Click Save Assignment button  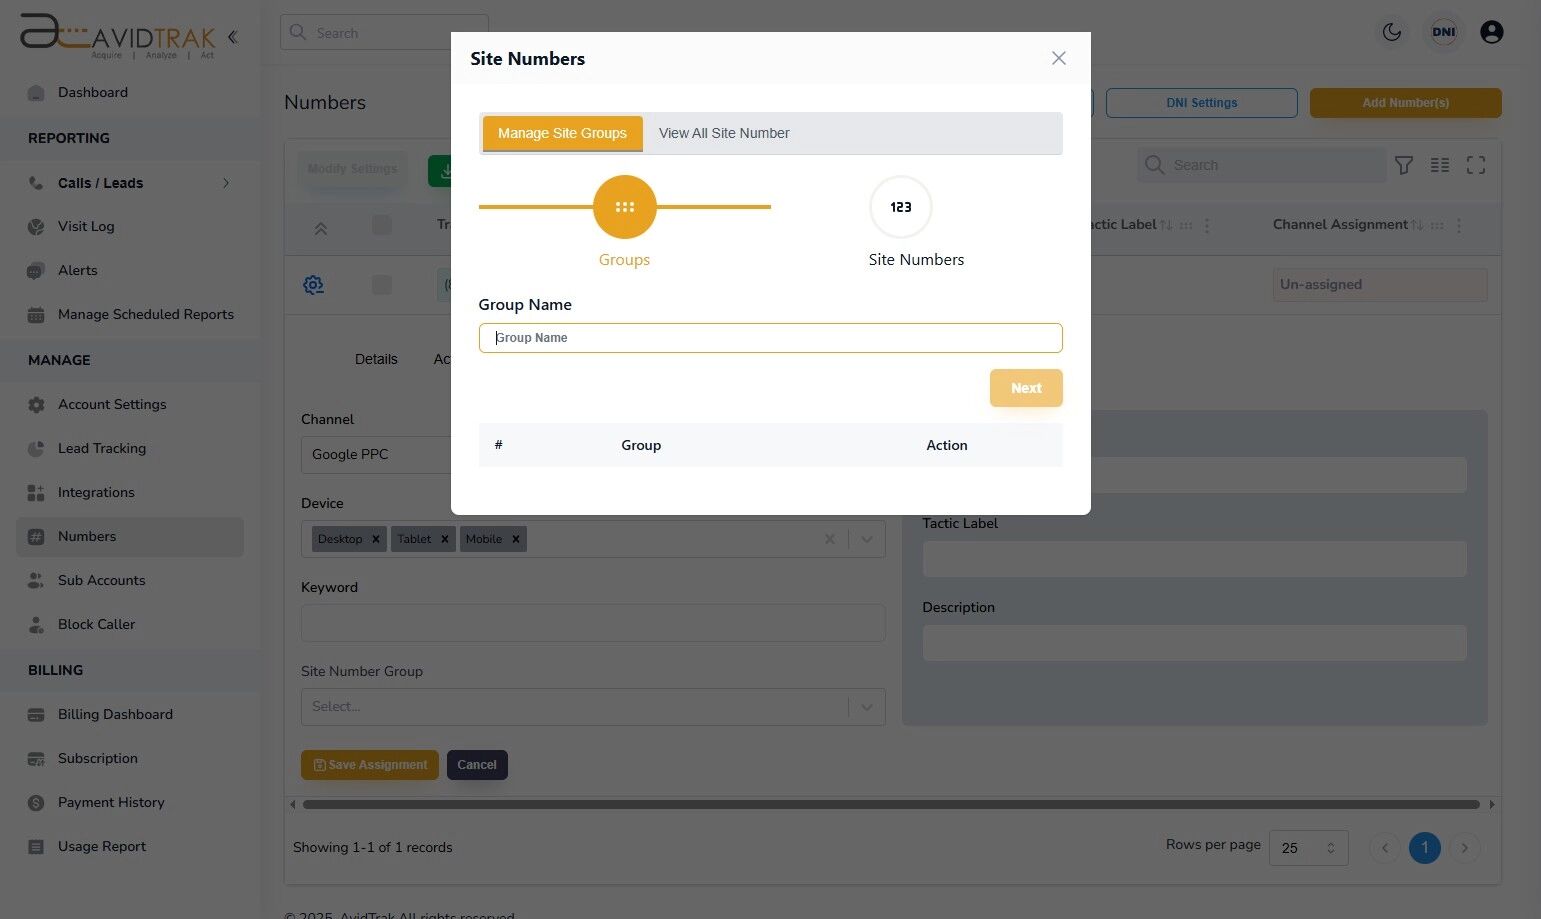(370, 765)
